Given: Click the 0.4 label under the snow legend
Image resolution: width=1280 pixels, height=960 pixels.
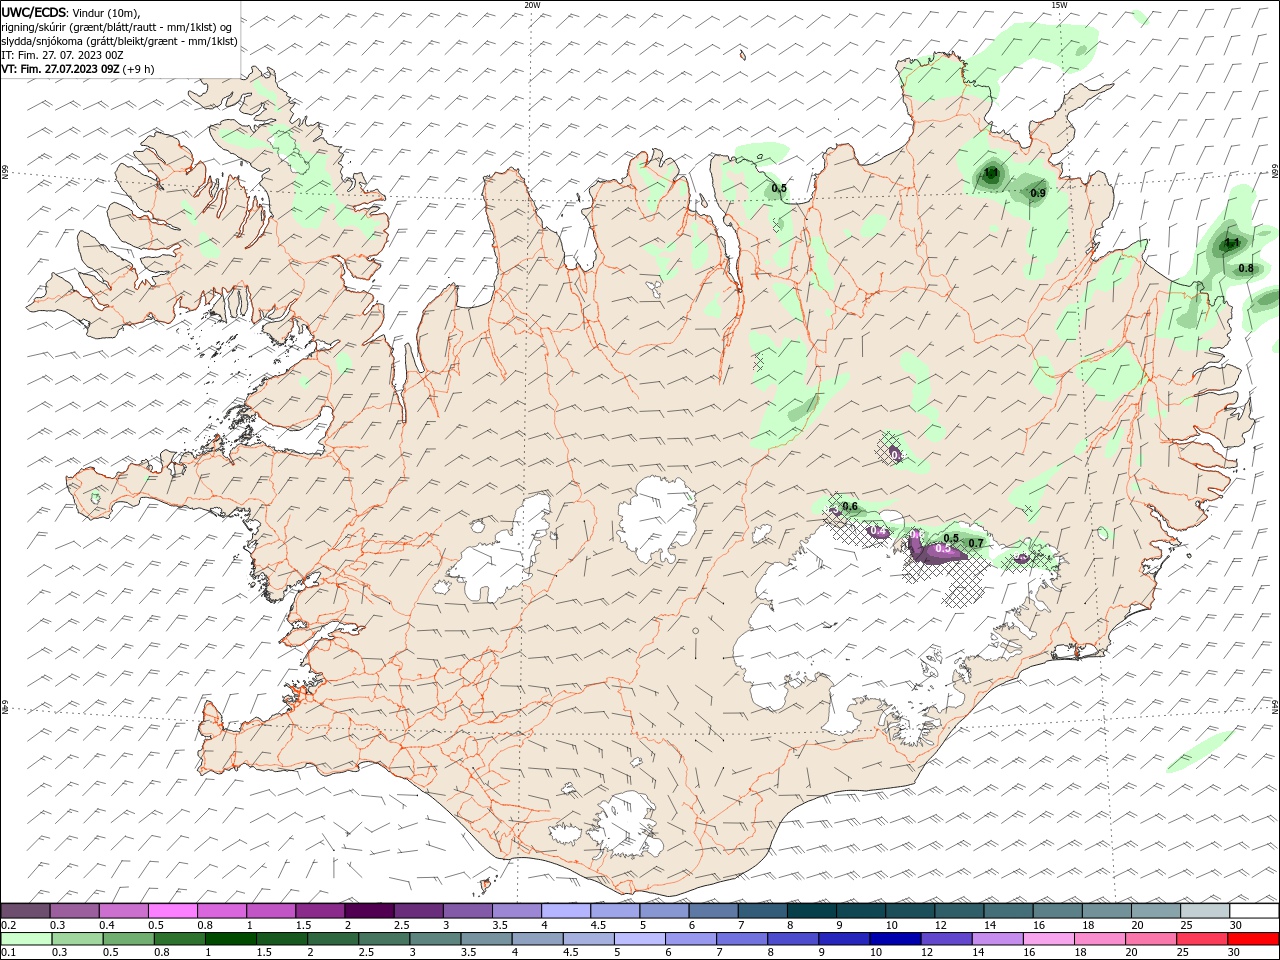Looking at the screenshot, I should (106, 925).
